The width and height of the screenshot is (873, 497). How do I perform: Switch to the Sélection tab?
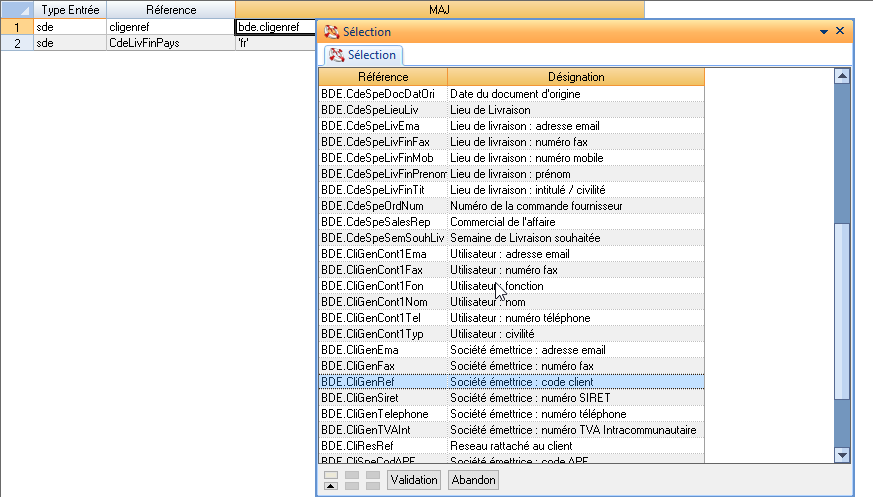click(x=363, y=55)
